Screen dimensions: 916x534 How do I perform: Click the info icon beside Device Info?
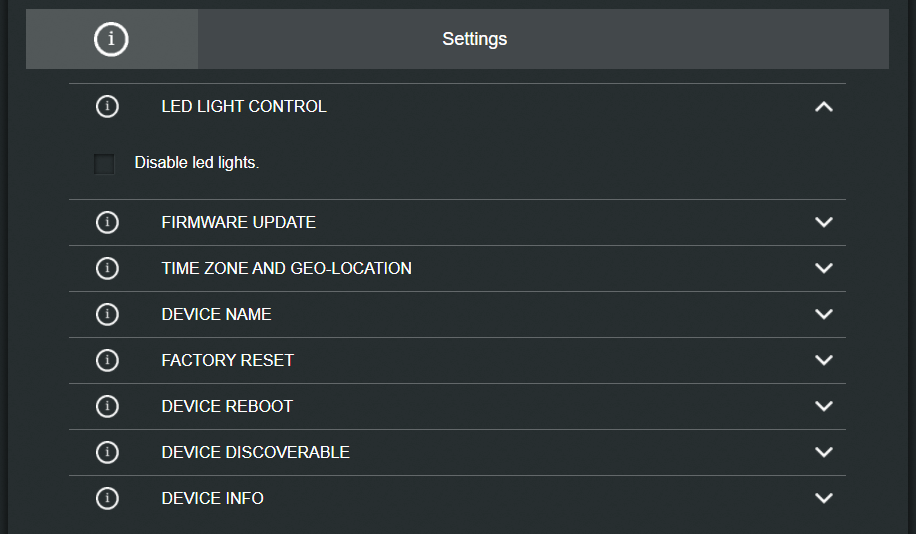tap(107, 498)
